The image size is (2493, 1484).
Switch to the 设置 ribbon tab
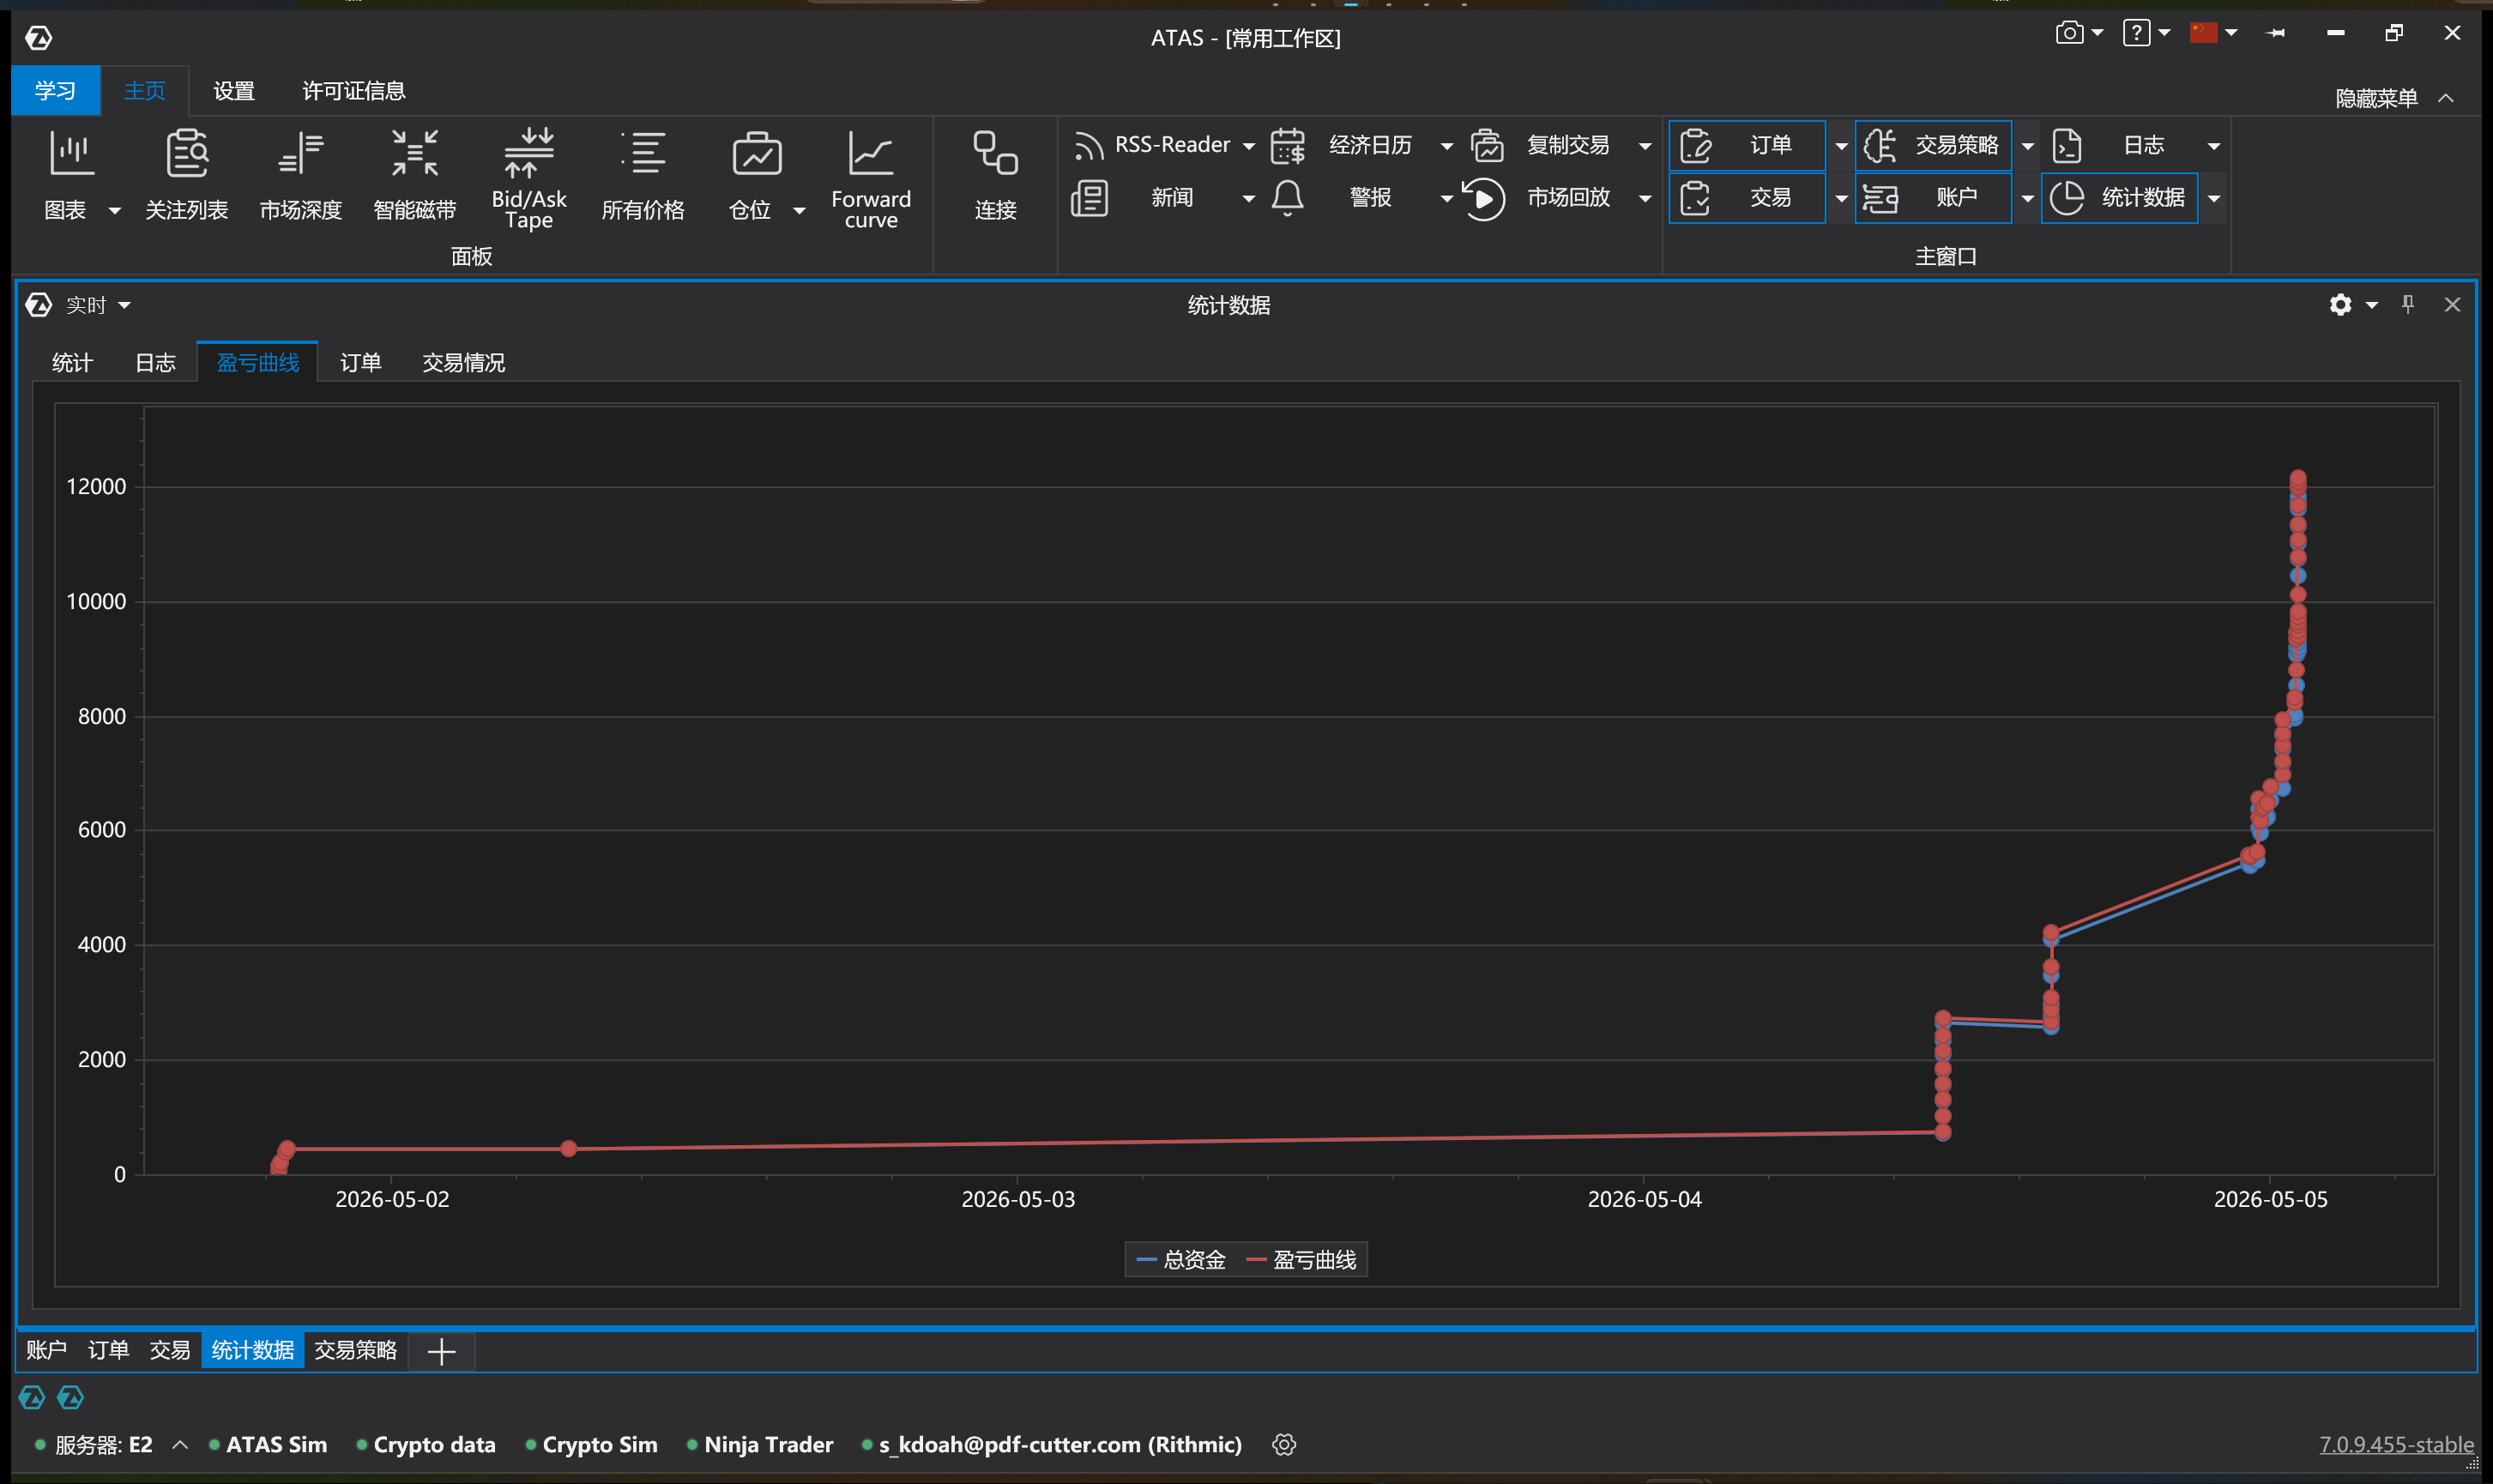pyautogui.click(x=234, y=91)
